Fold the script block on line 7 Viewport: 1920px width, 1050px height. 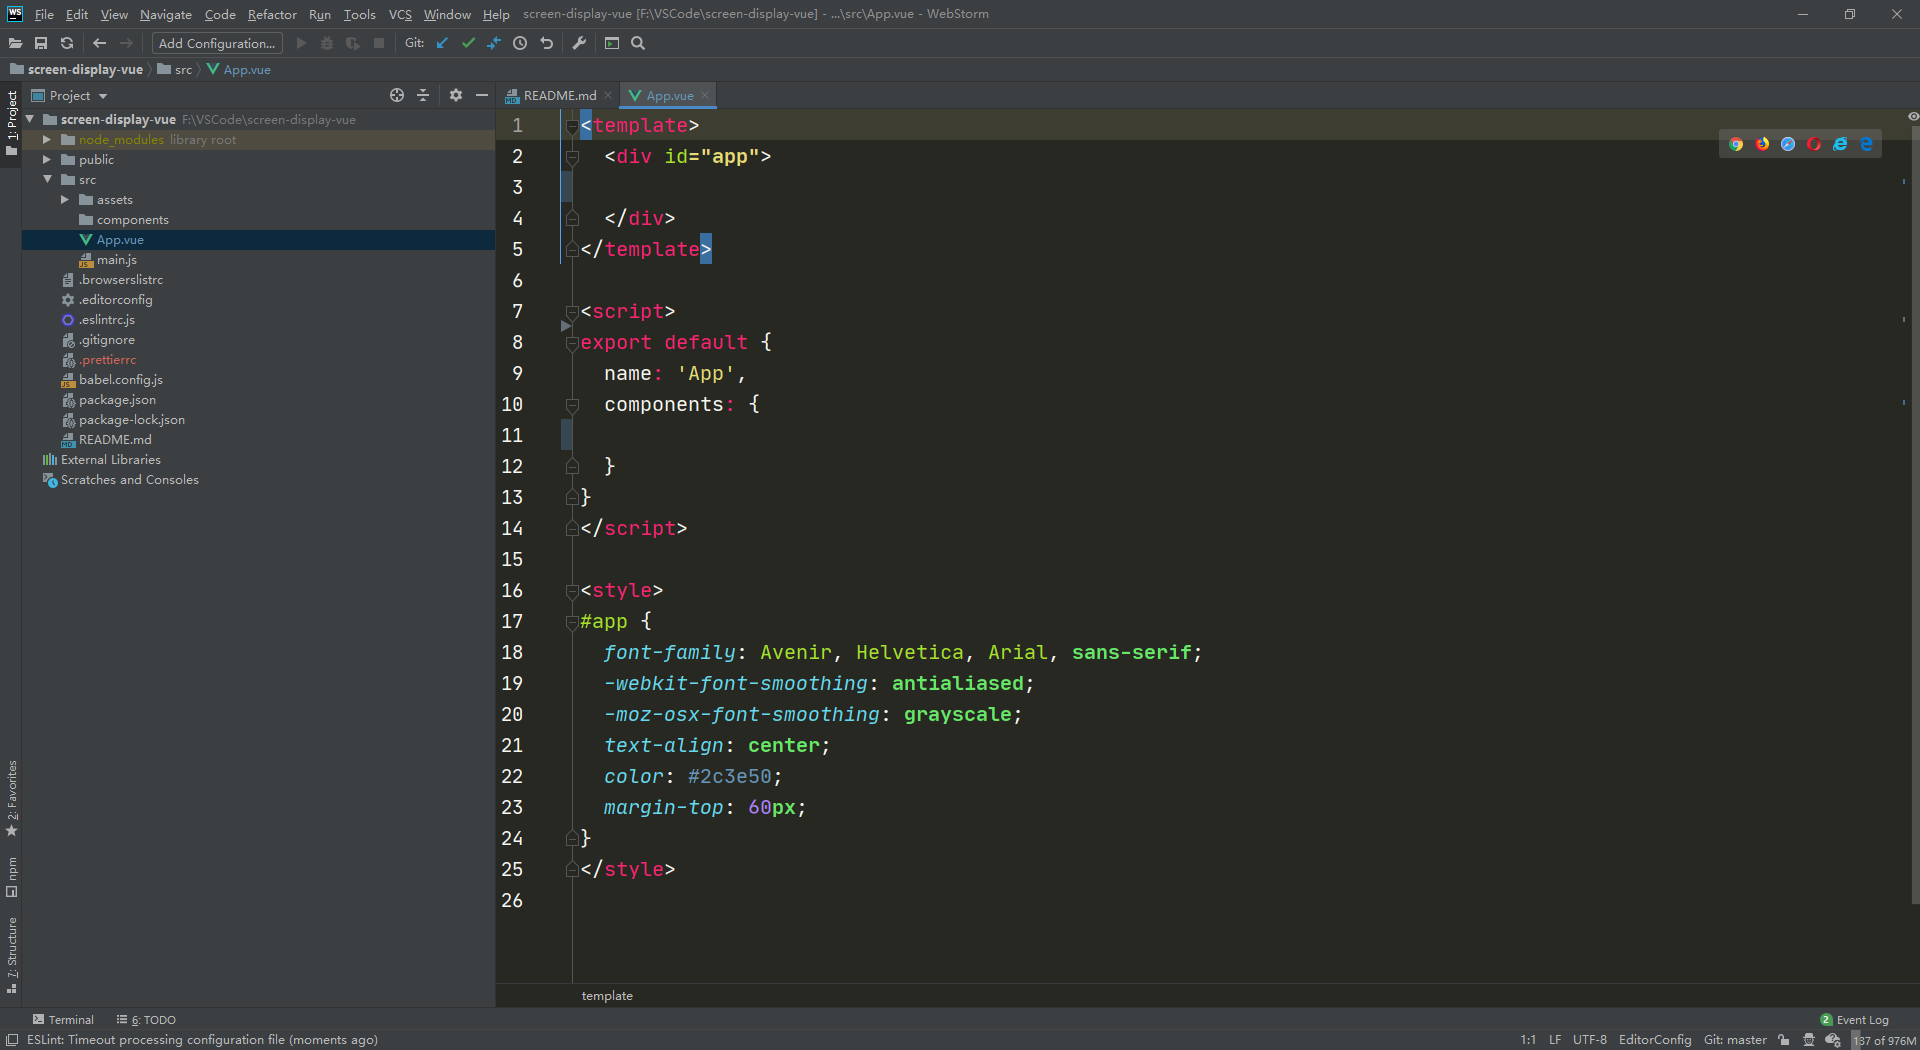pos(571,312)
